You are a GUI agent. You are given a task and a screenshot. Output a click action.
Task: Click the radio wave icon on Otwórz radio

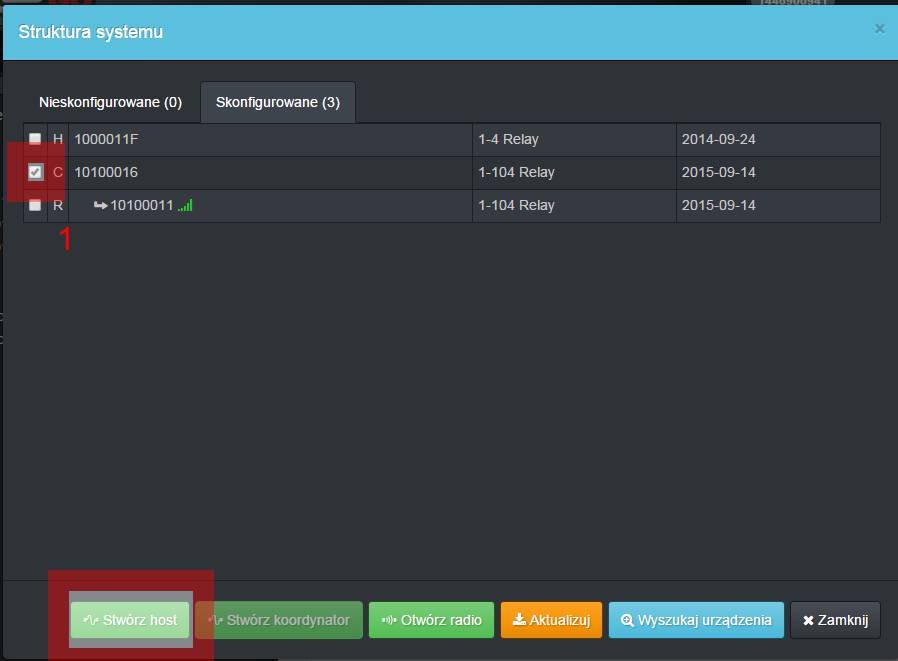[389, 620]
